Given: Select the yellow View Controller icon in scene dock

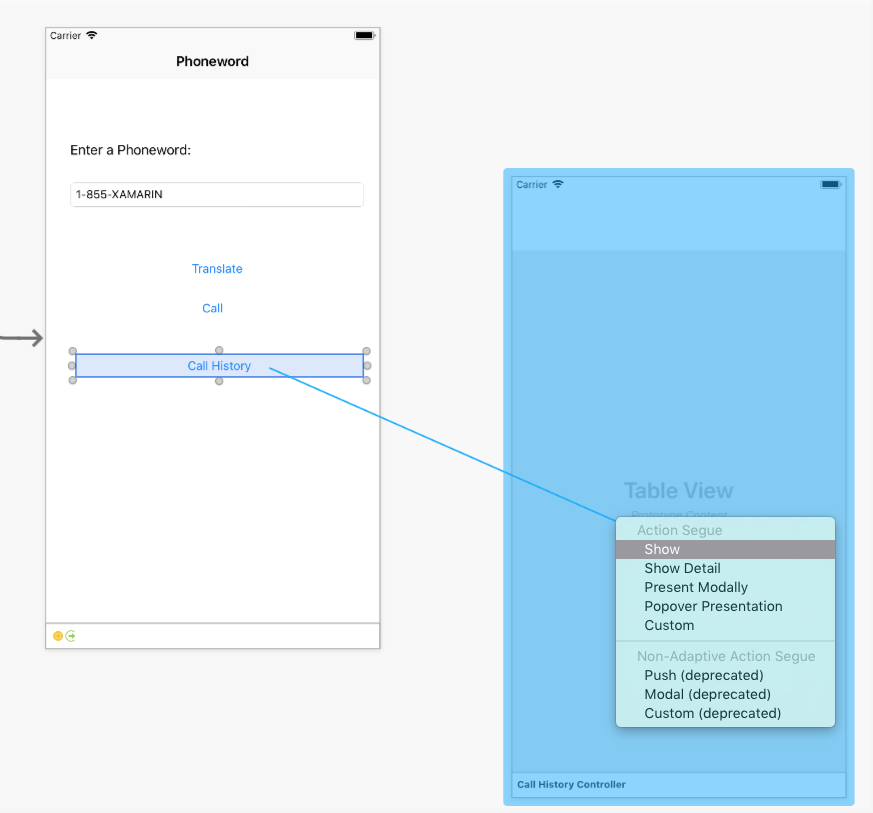Looking at the screenshot, I should point(58,636).
